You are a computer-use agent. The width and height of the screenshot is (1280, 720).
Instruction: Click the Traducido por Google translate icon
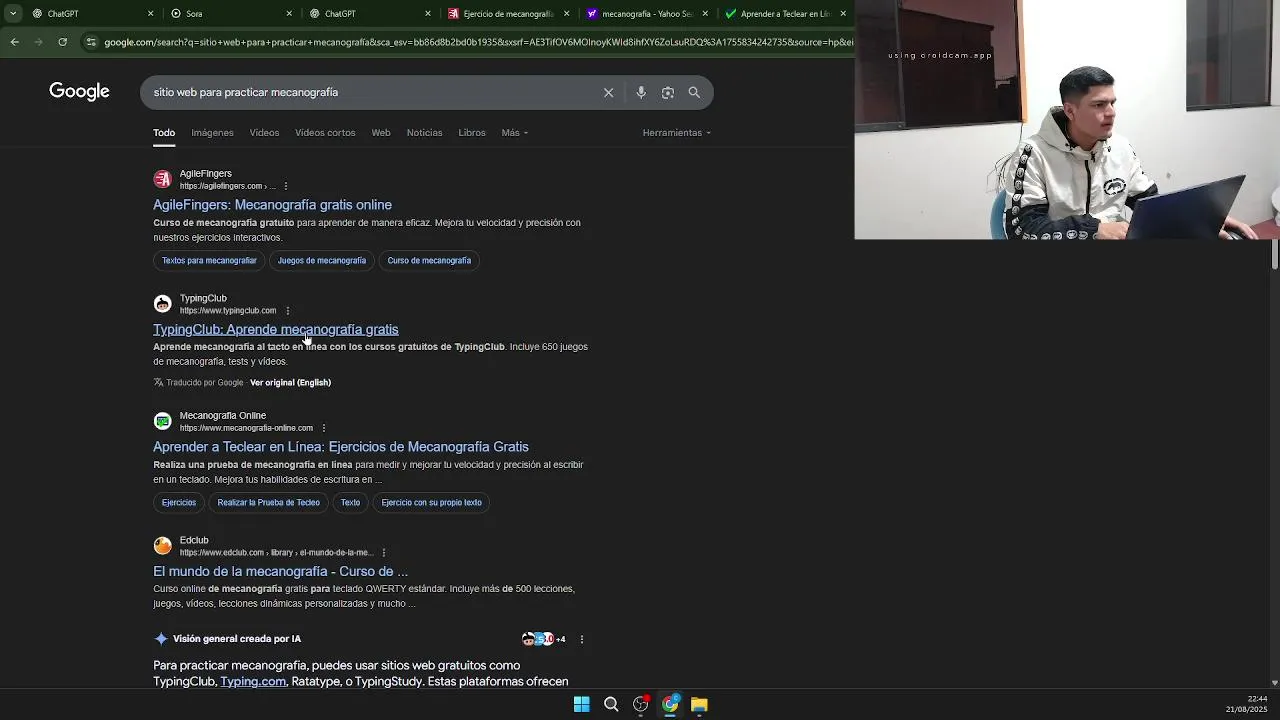coord(159,383)
